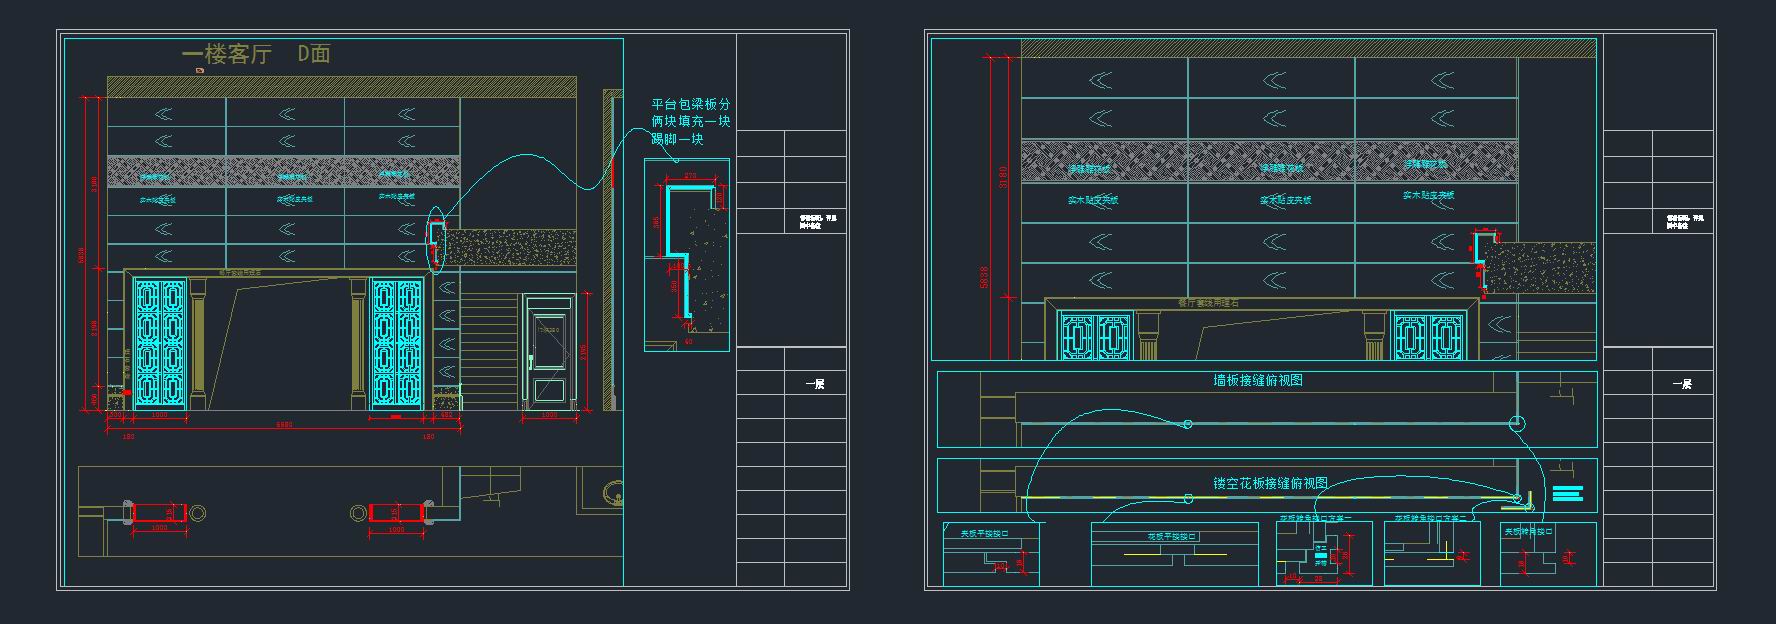Viewport: 1776px width, 624px height.
Task: Click the 夹板转角接口 detail box
Action: click(1546, 554)
